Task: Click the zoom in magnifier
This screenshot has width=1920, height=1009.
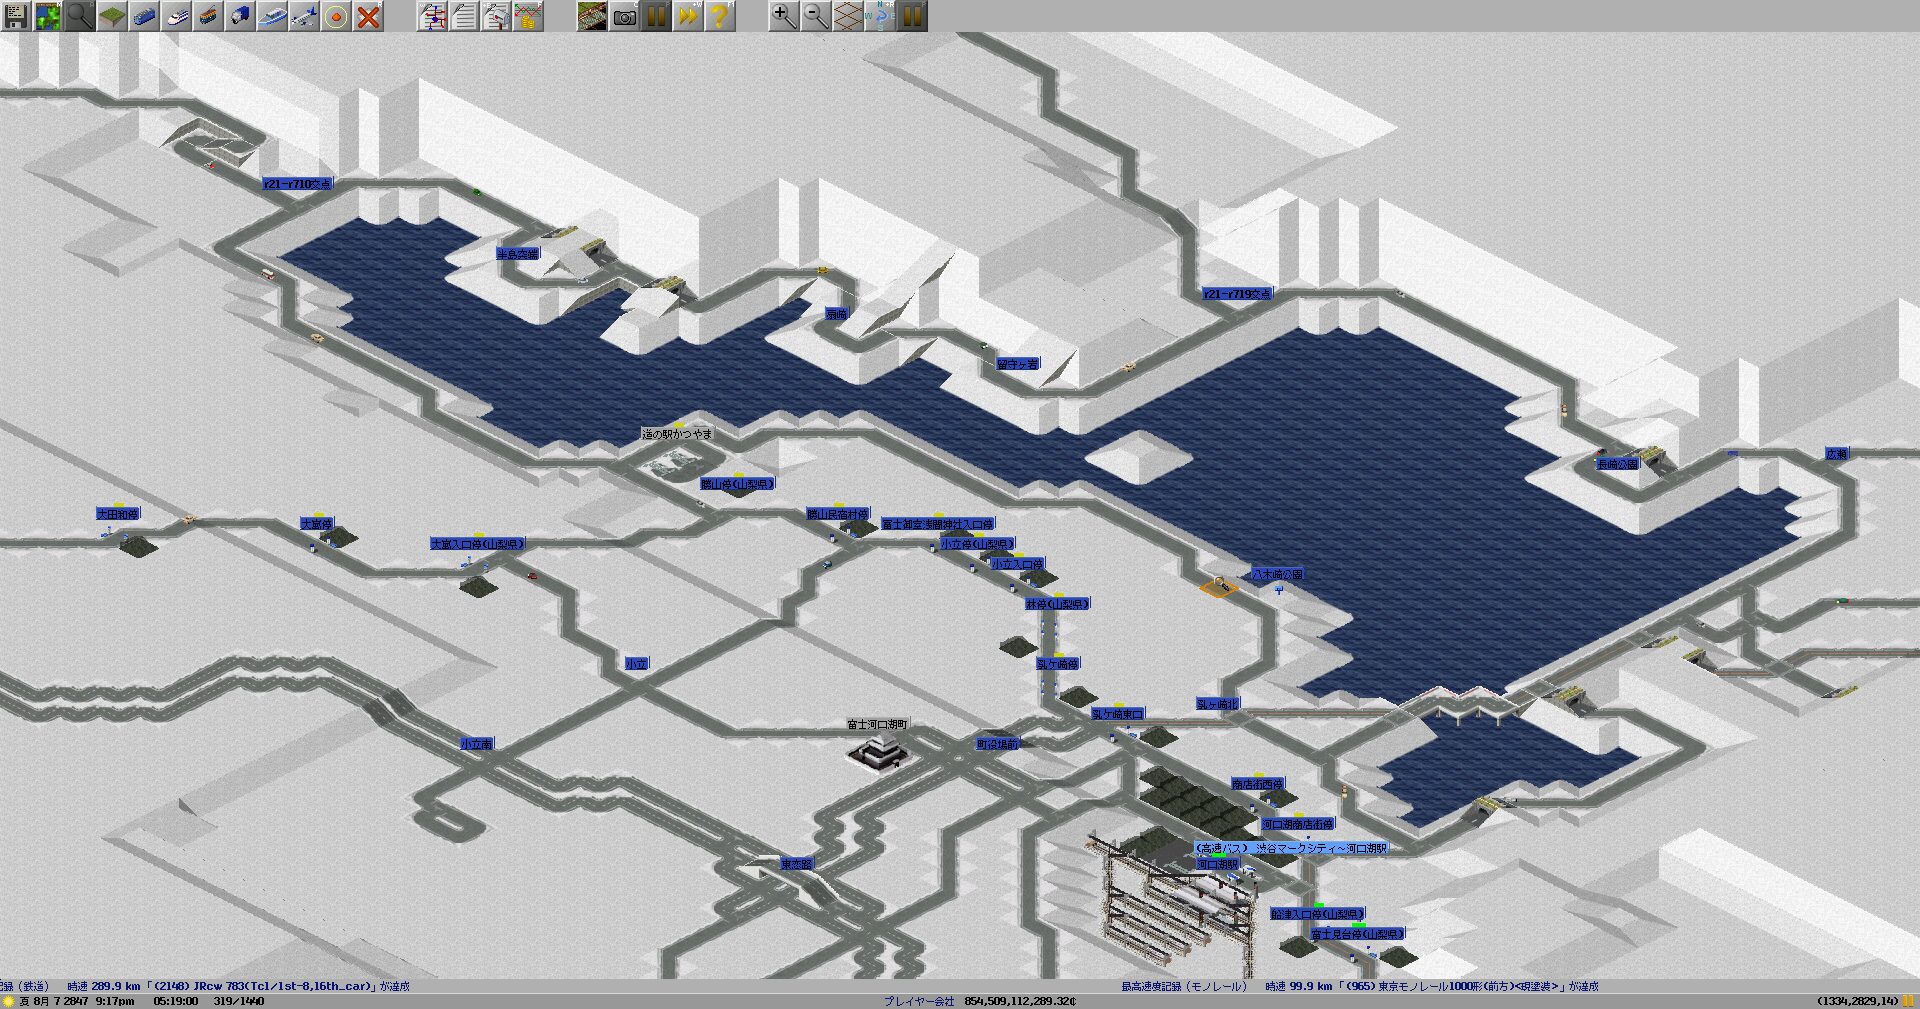Action: (x=784, y=16)
